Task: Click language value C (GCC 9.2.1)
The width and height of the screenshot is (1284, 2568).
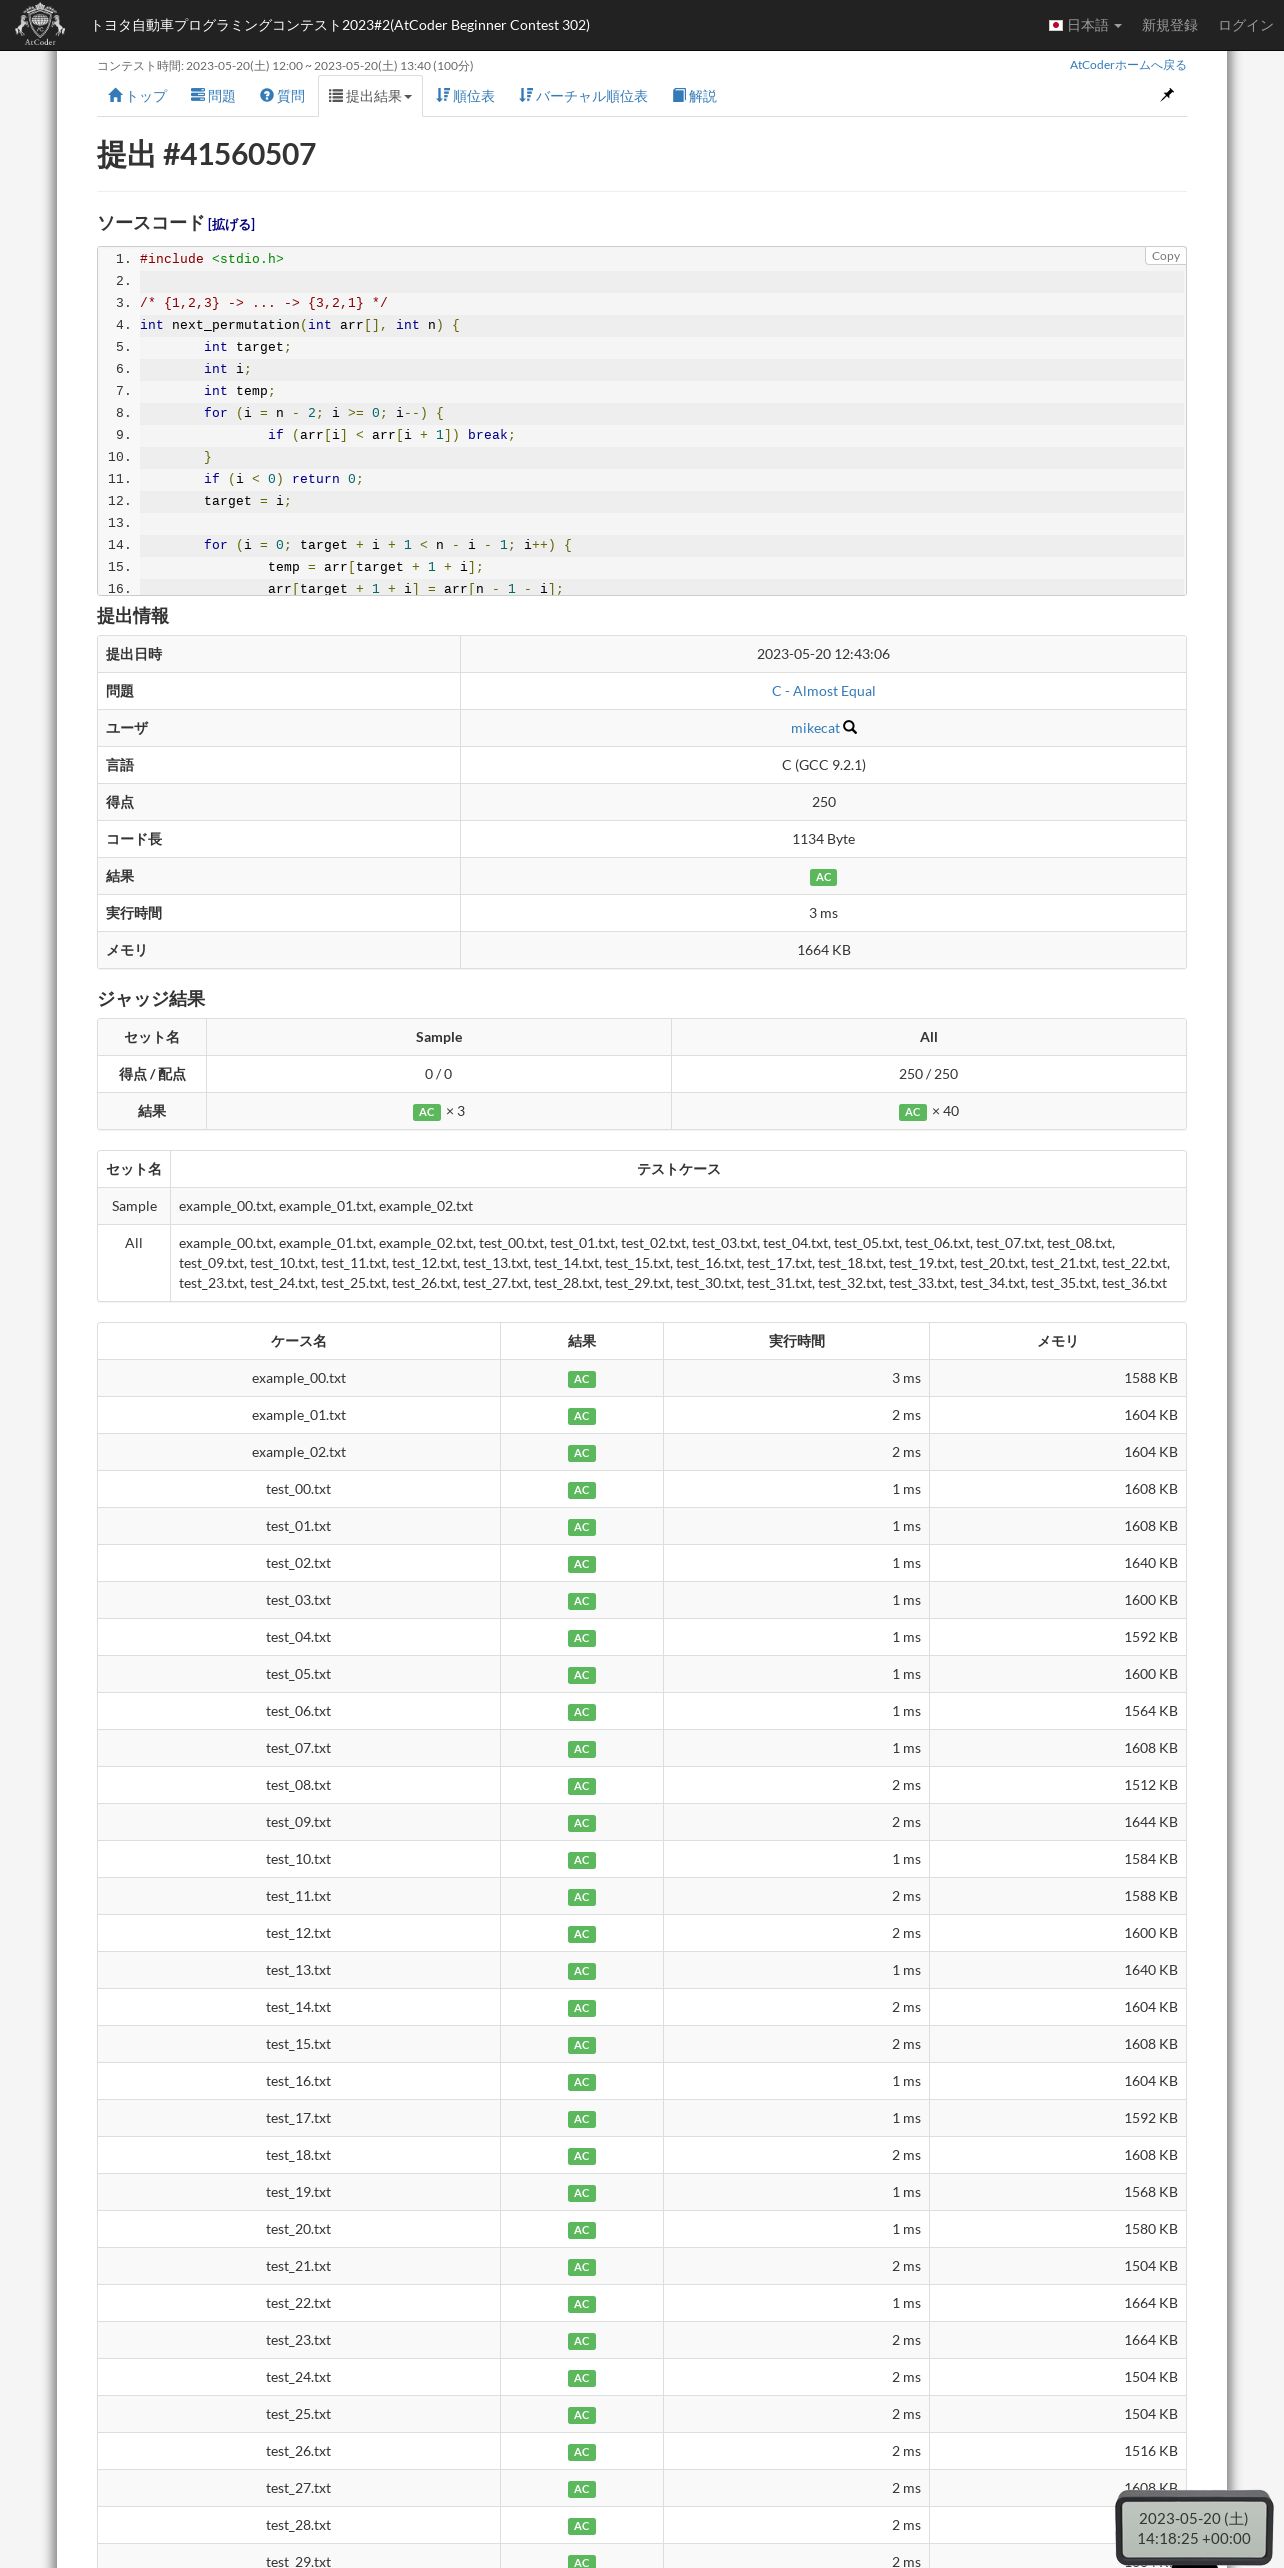Action: 823,765
